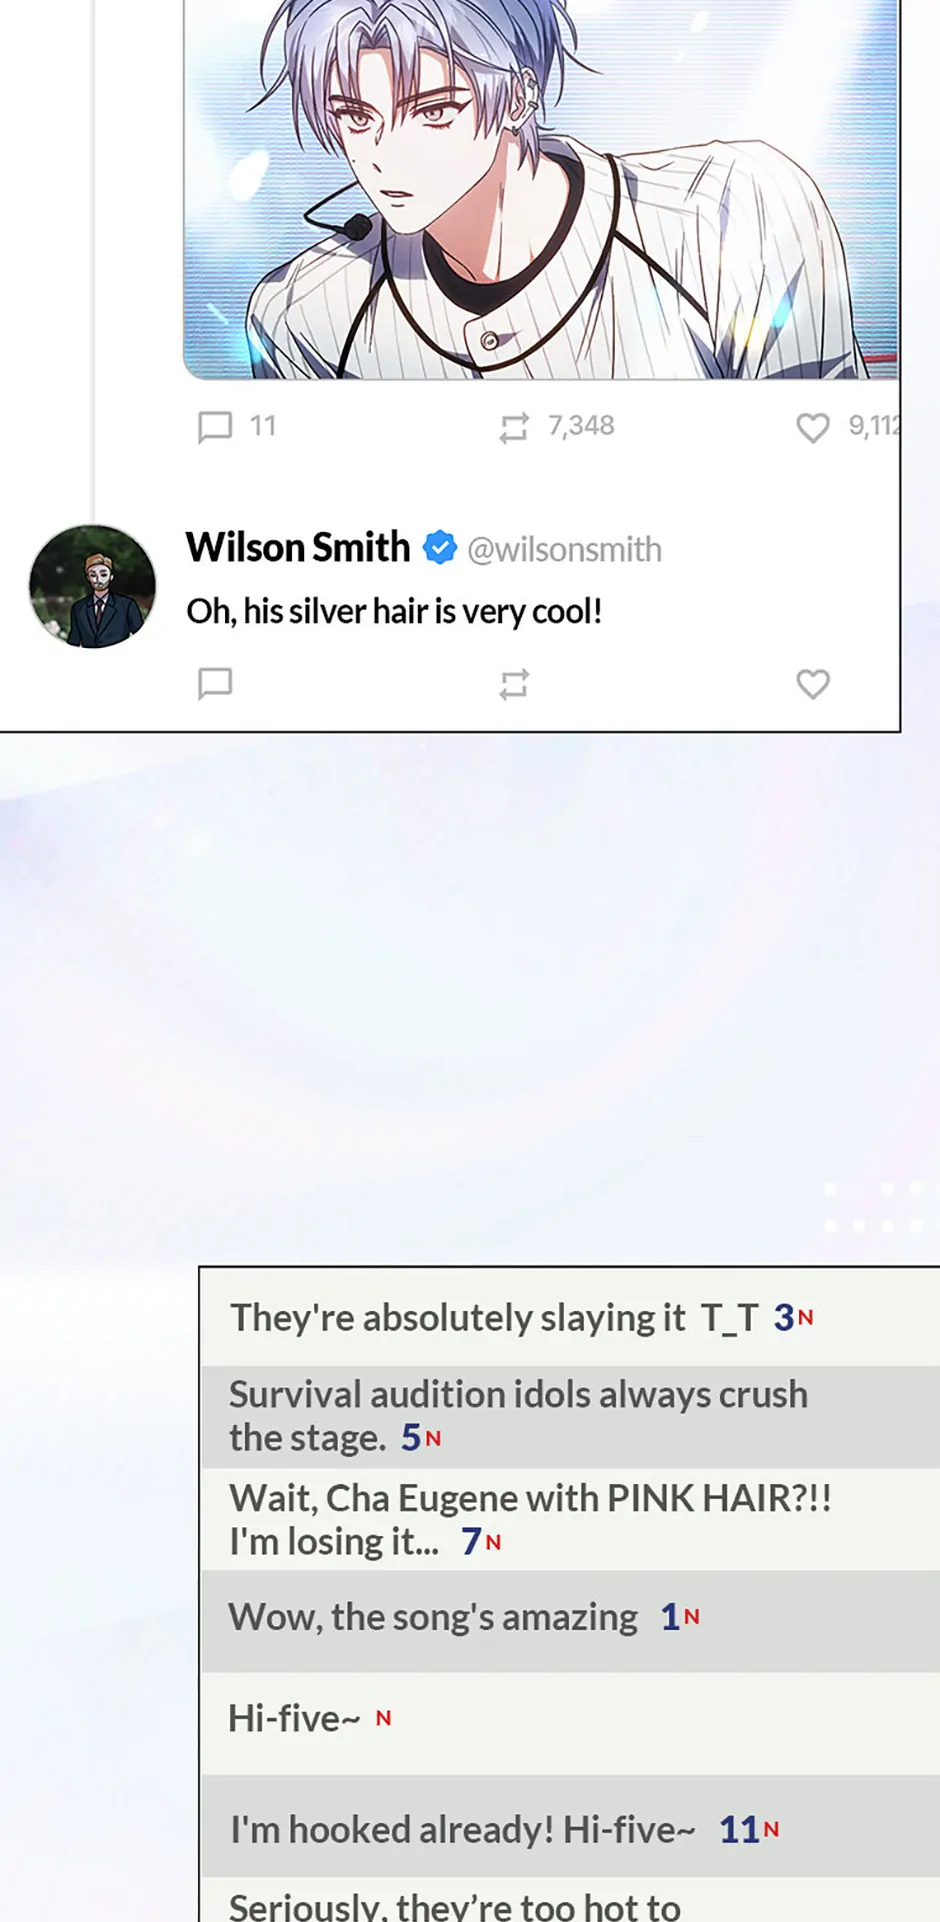Like Wilson Smith's comment with the heart icon

point(813,684)
